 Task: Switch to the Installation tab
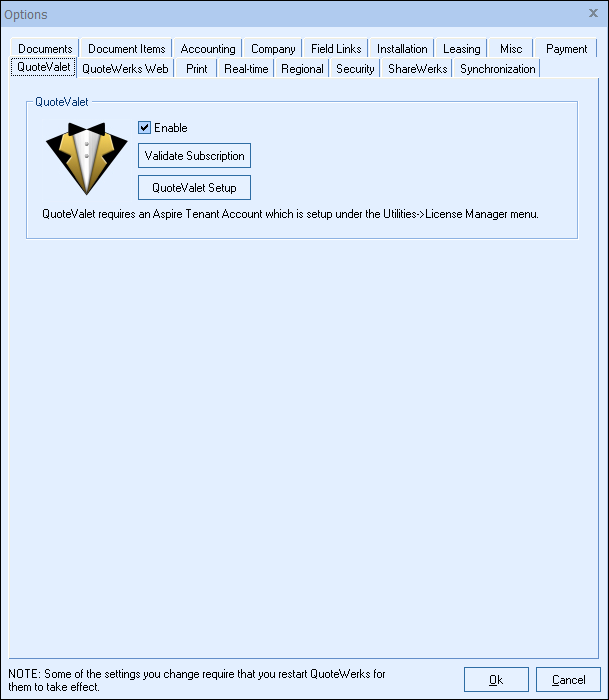pos(402,49)
